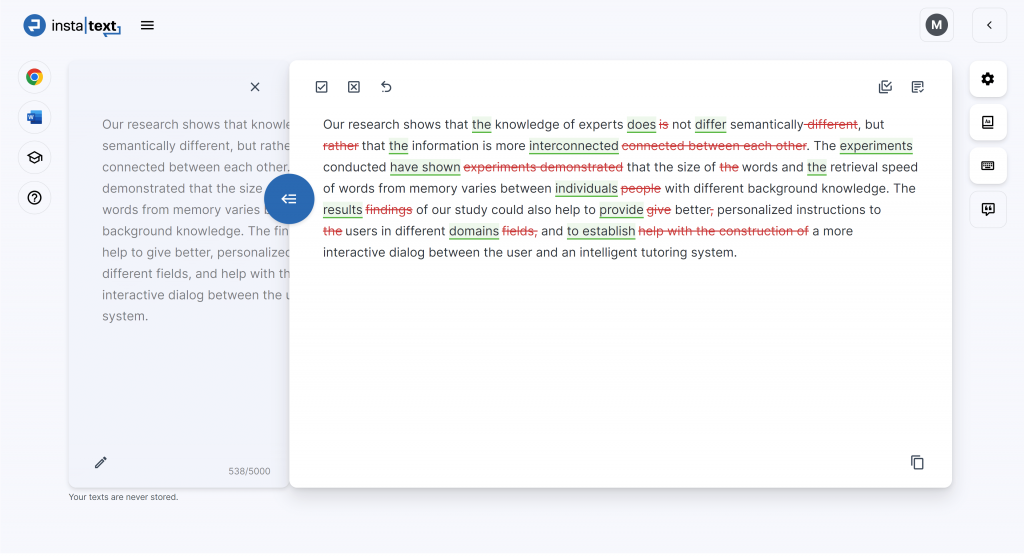Click the suggestion 'have shown'
The width and height of the screenshot is (1024, 557).
coord(425,167)
